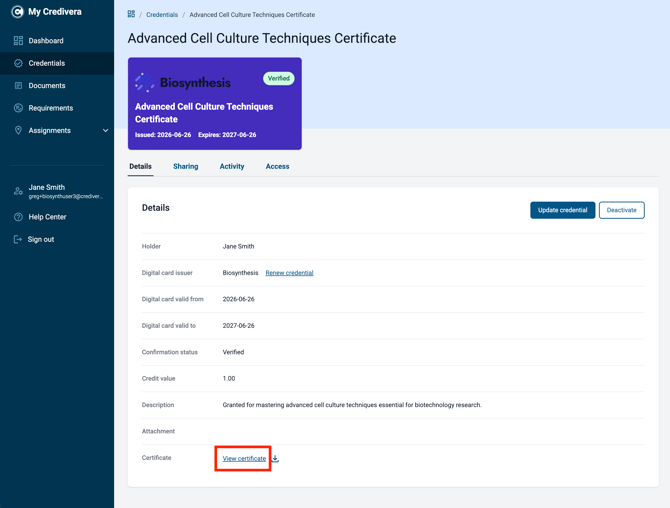Screen dimensions: 670x508
Task: Click the valid to date 2027-06-26
Action: pyautogui.click(x=238, y=326)
